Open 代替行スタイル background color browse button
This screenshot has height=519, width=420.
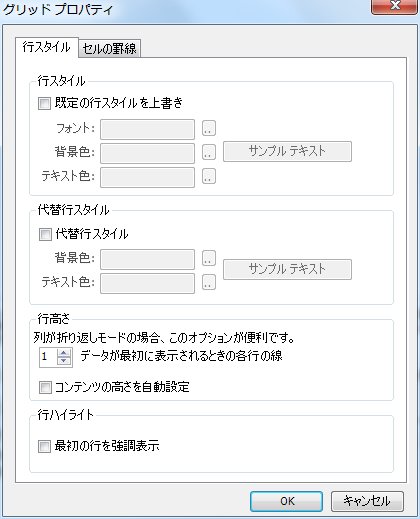click(x=209, y=258)
